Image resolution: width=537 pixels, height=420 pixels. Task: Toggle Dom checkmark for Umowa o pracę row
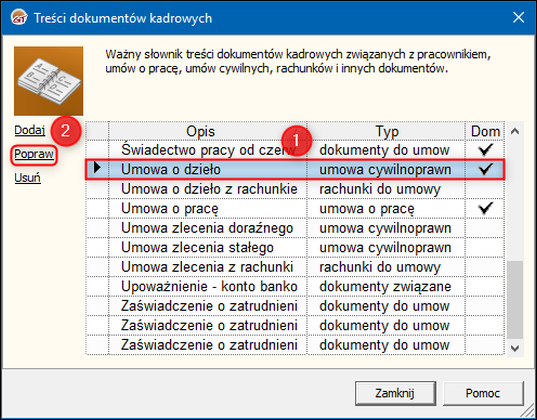485,208
